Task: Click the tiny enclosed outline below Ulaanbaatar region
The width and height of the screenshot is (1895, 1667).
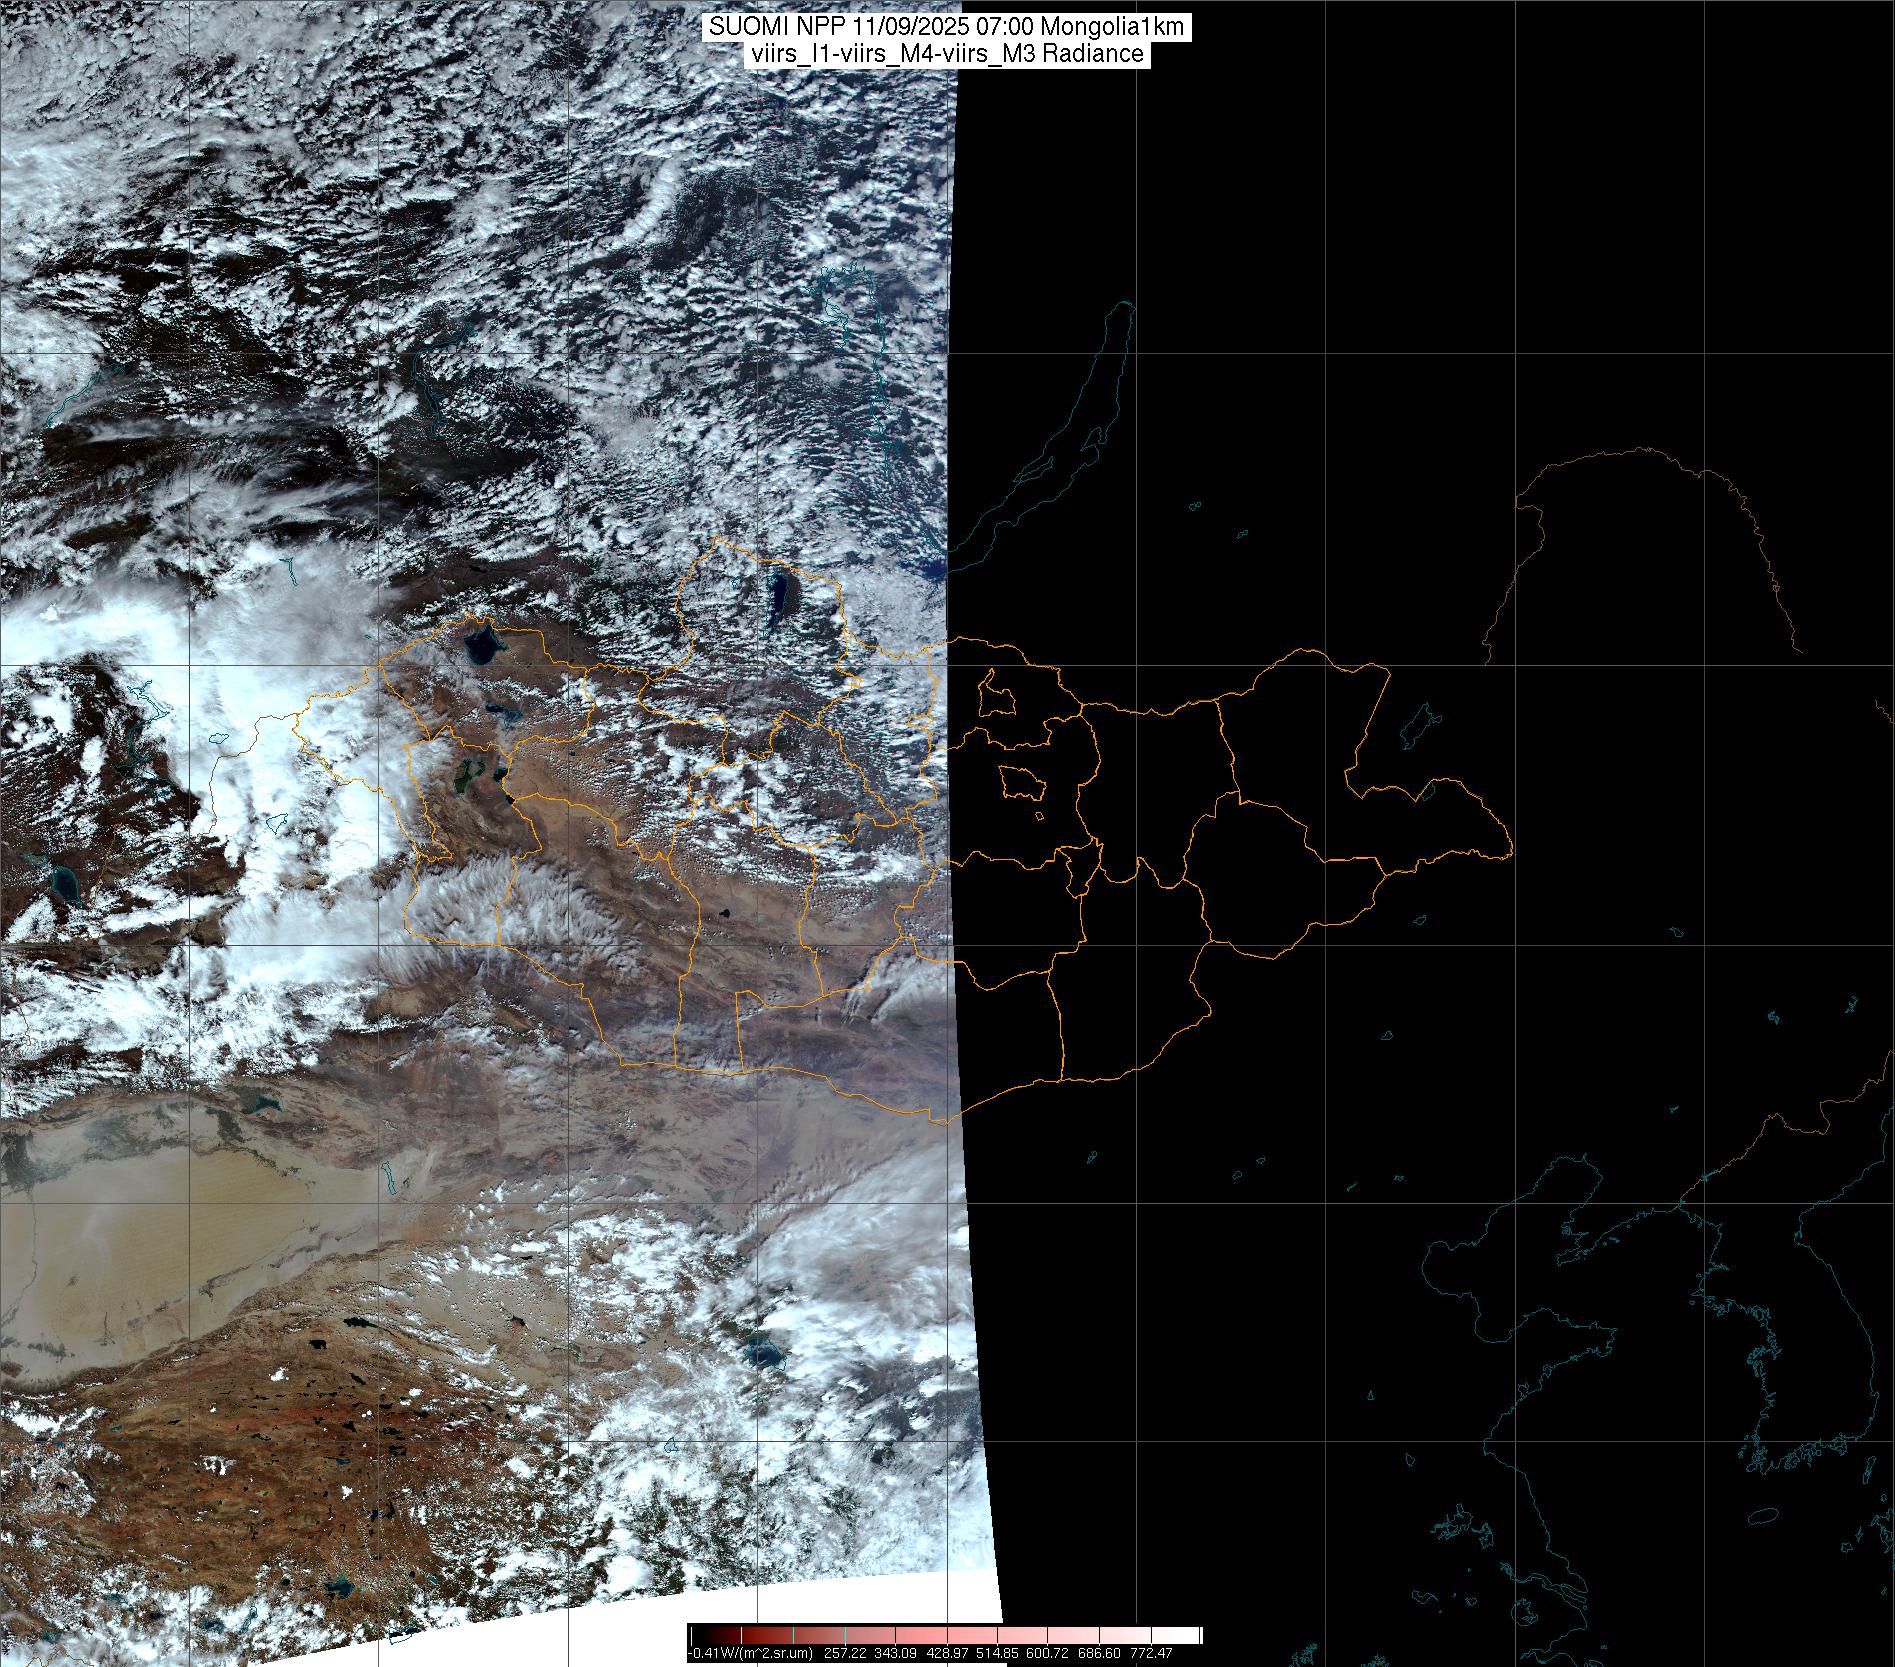Action: click(x=1040, y=817)
